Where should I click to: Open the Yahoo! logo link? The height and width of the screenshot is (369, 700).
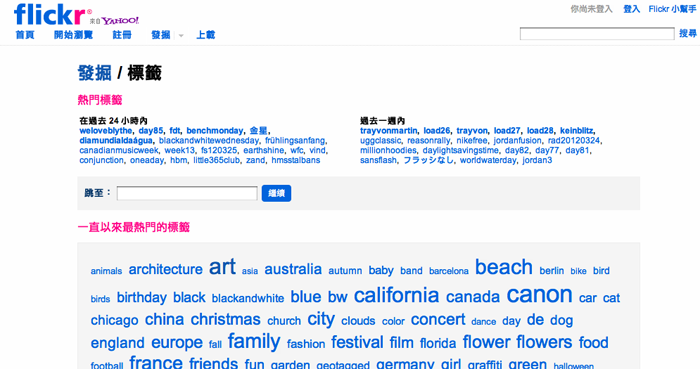pos(120,21)
